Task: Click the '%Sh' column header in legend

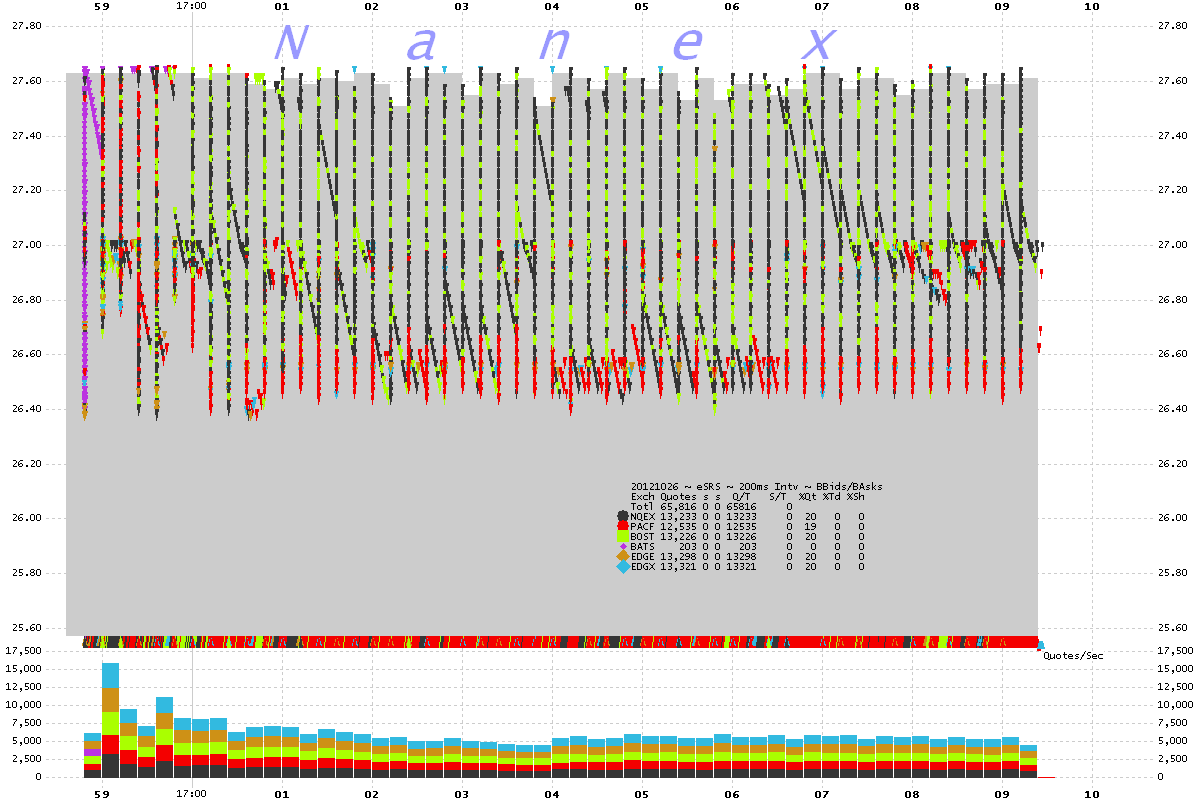Action: [x=855, y=496]
